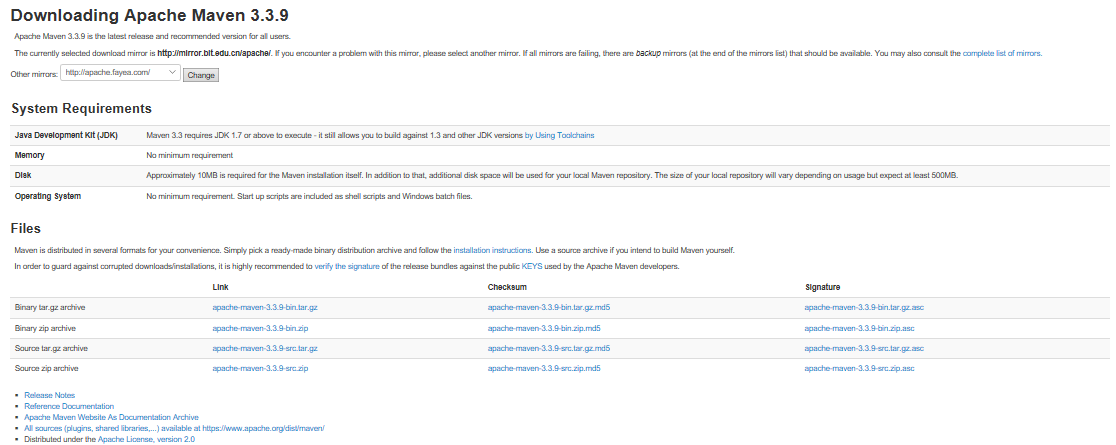Open the complete list of mirrors link
Image resolution: width=1116 pixels, height=445 pixels.
point(1002,53)
